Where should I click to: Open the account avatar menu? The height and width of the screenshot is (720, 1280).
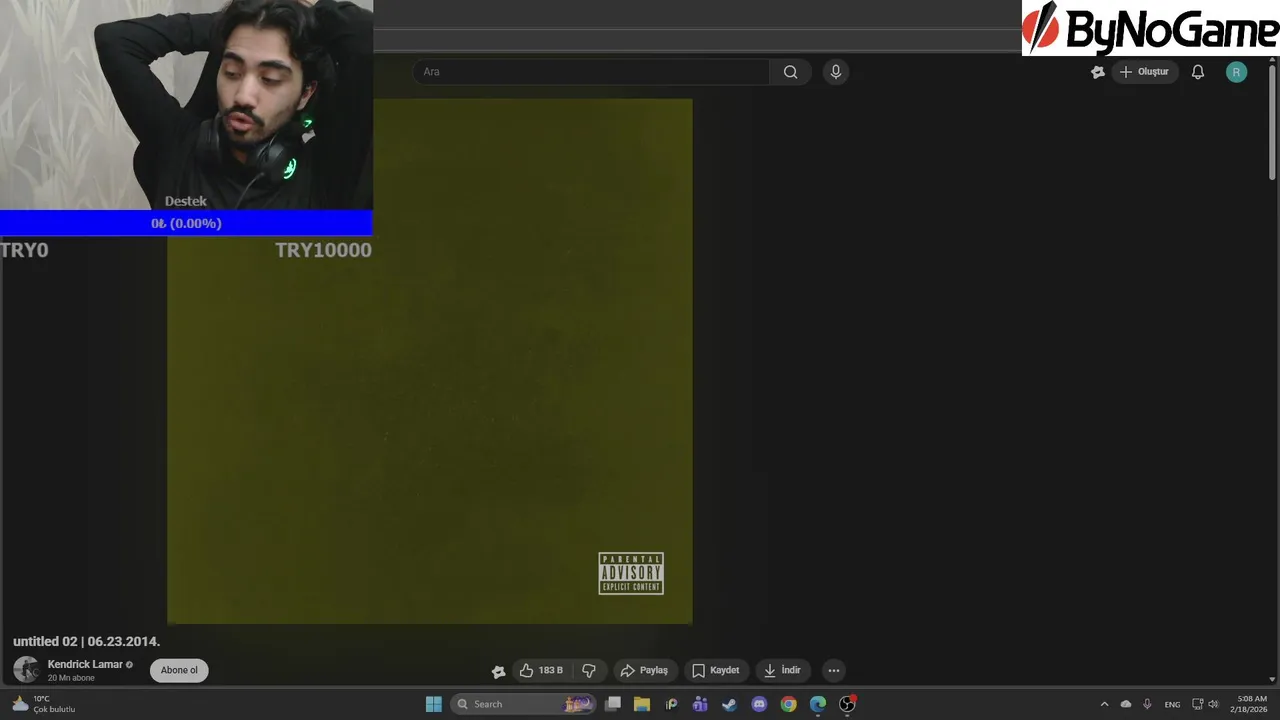click(1237, 72)
